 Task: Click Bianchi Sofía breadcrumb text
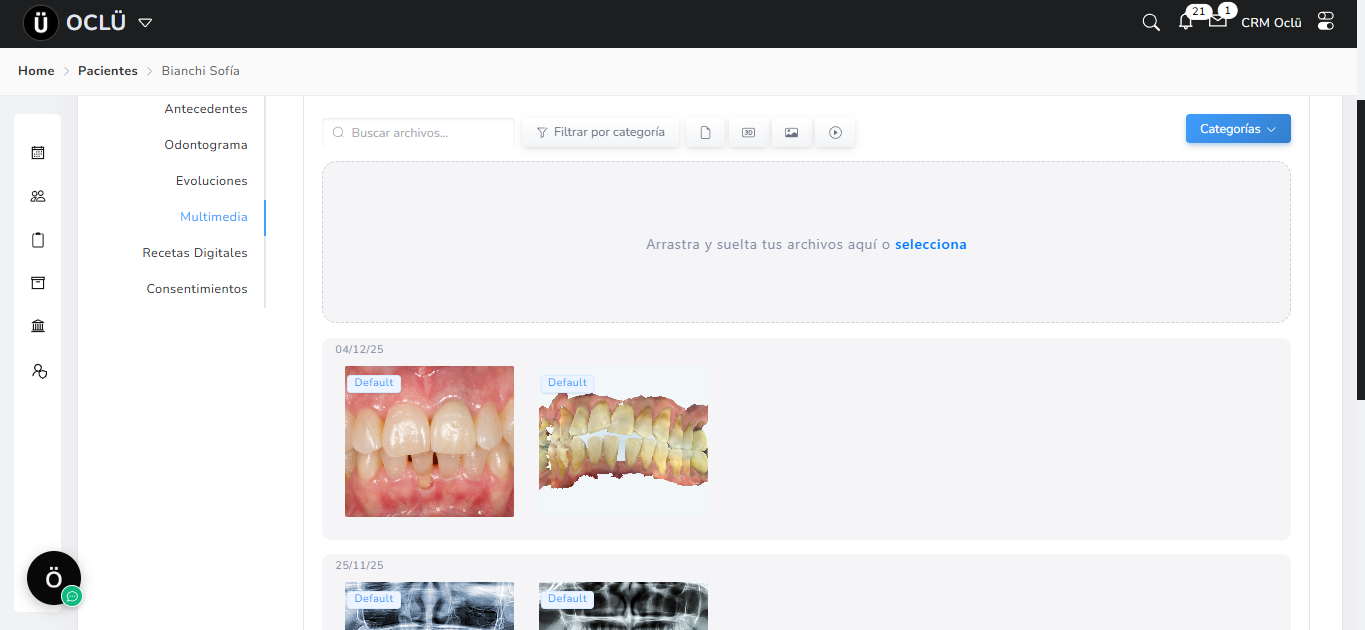201,71
